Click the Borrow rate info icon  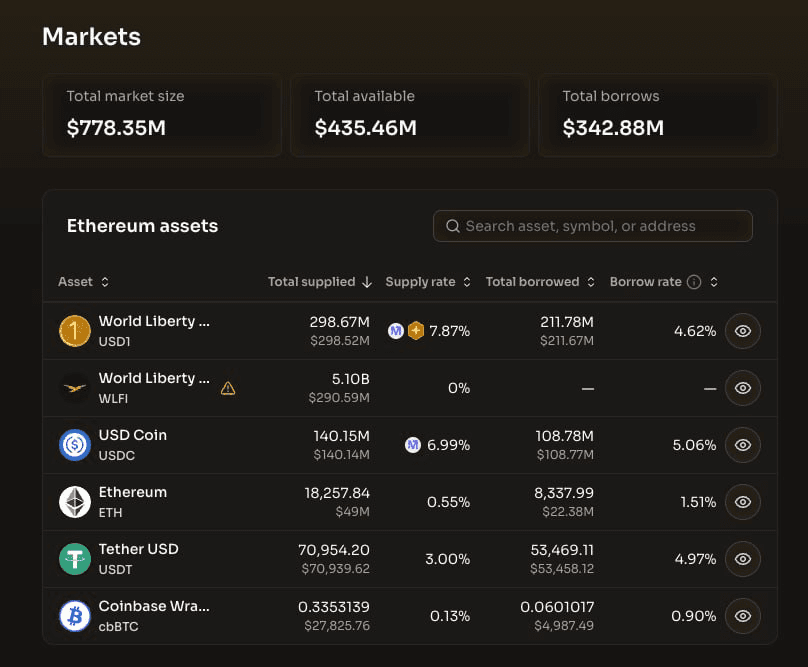pos(694,282)
